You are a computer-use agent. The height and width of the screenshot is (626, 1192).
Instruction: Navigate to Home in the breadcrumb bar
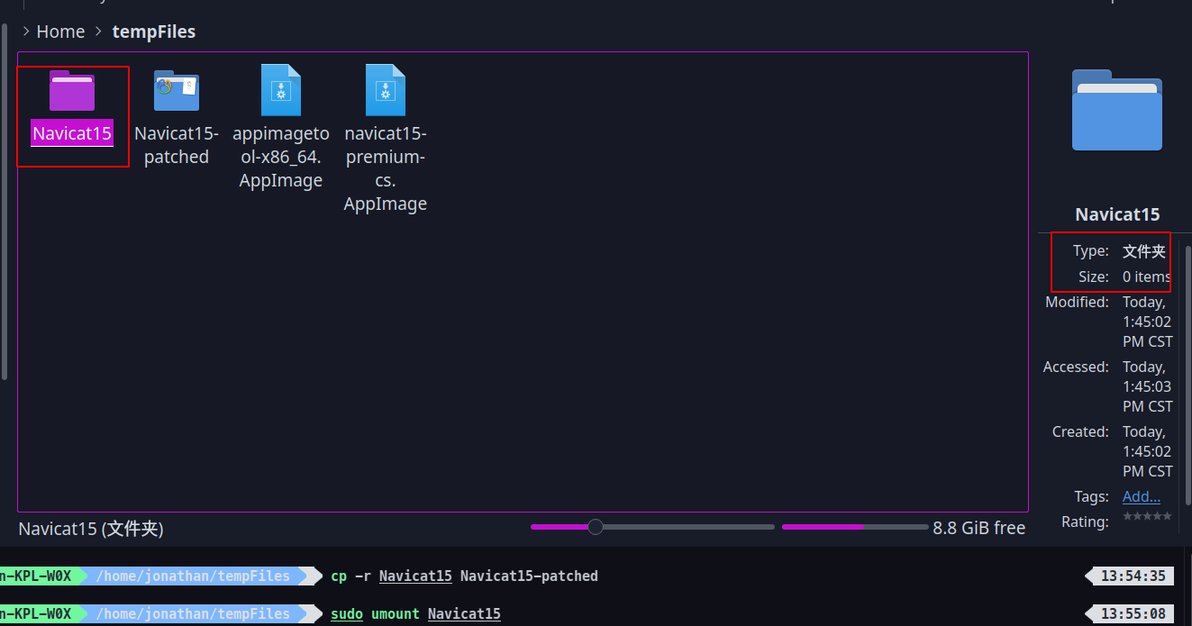point(61,31)
